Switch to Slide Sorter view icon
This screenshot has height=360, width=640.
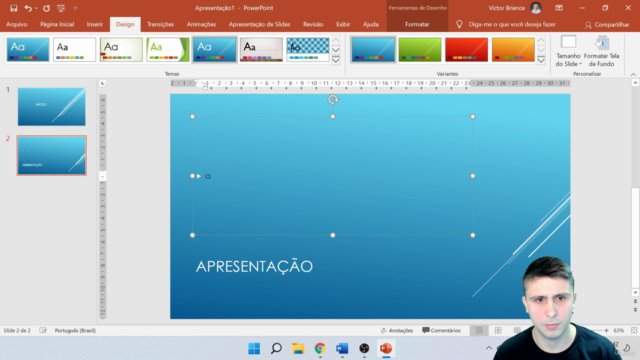tap(498, 330)
